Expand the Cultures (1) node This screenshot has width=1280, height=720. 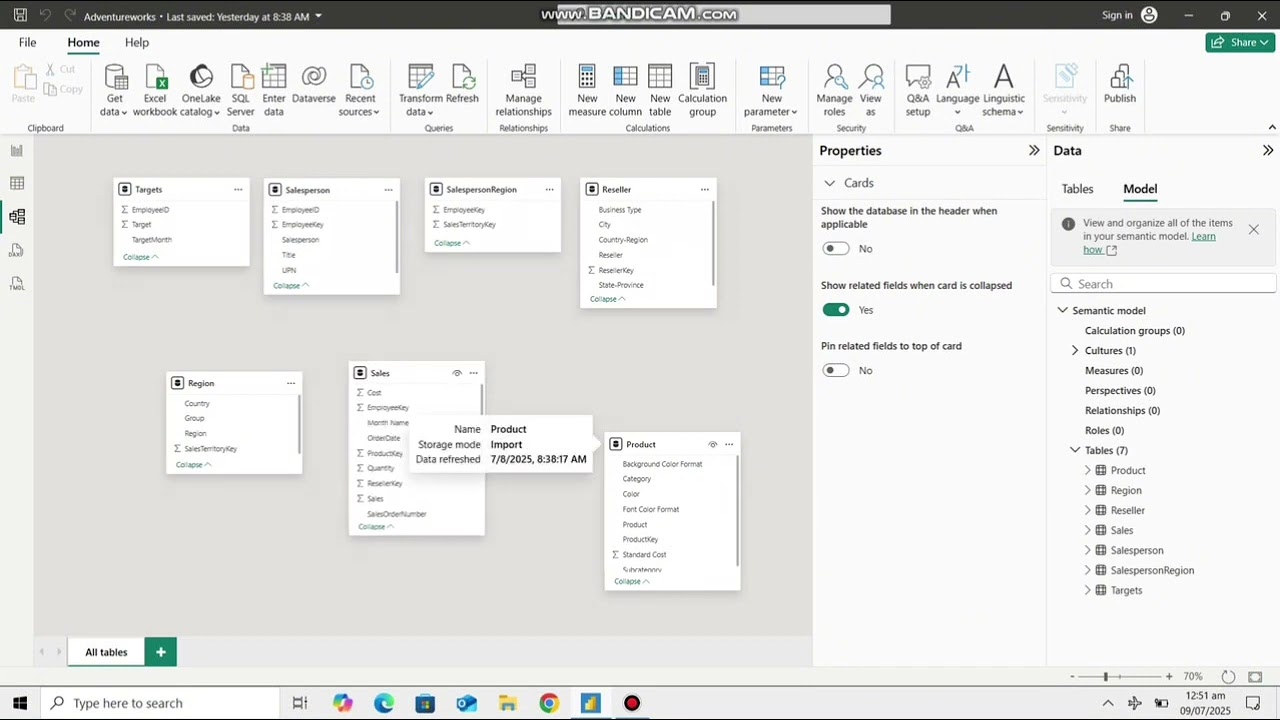point(1075,350)
